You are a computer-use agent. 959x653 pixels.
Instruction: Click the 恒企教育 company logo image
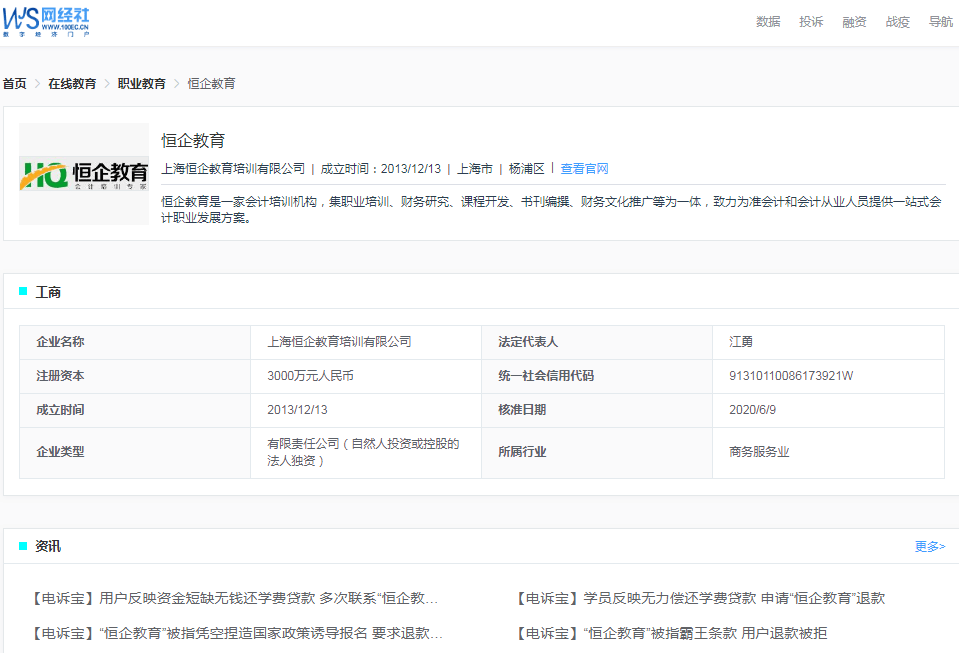[84, 174]
